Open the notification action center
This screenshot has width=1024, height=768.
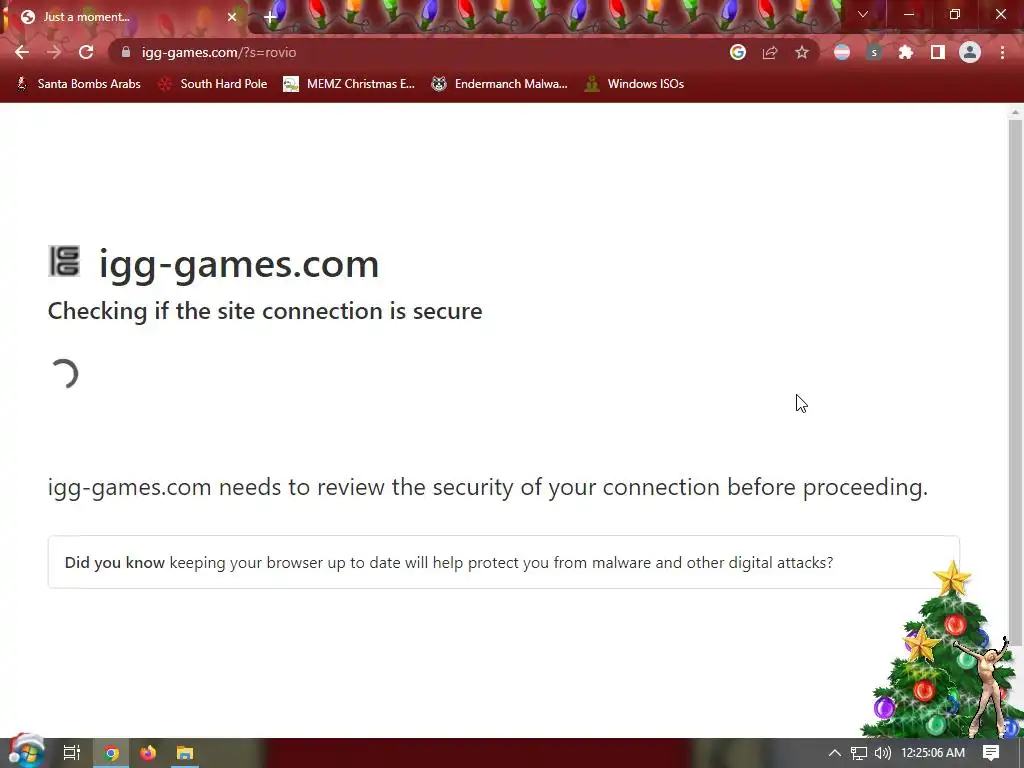pos(991,753)
